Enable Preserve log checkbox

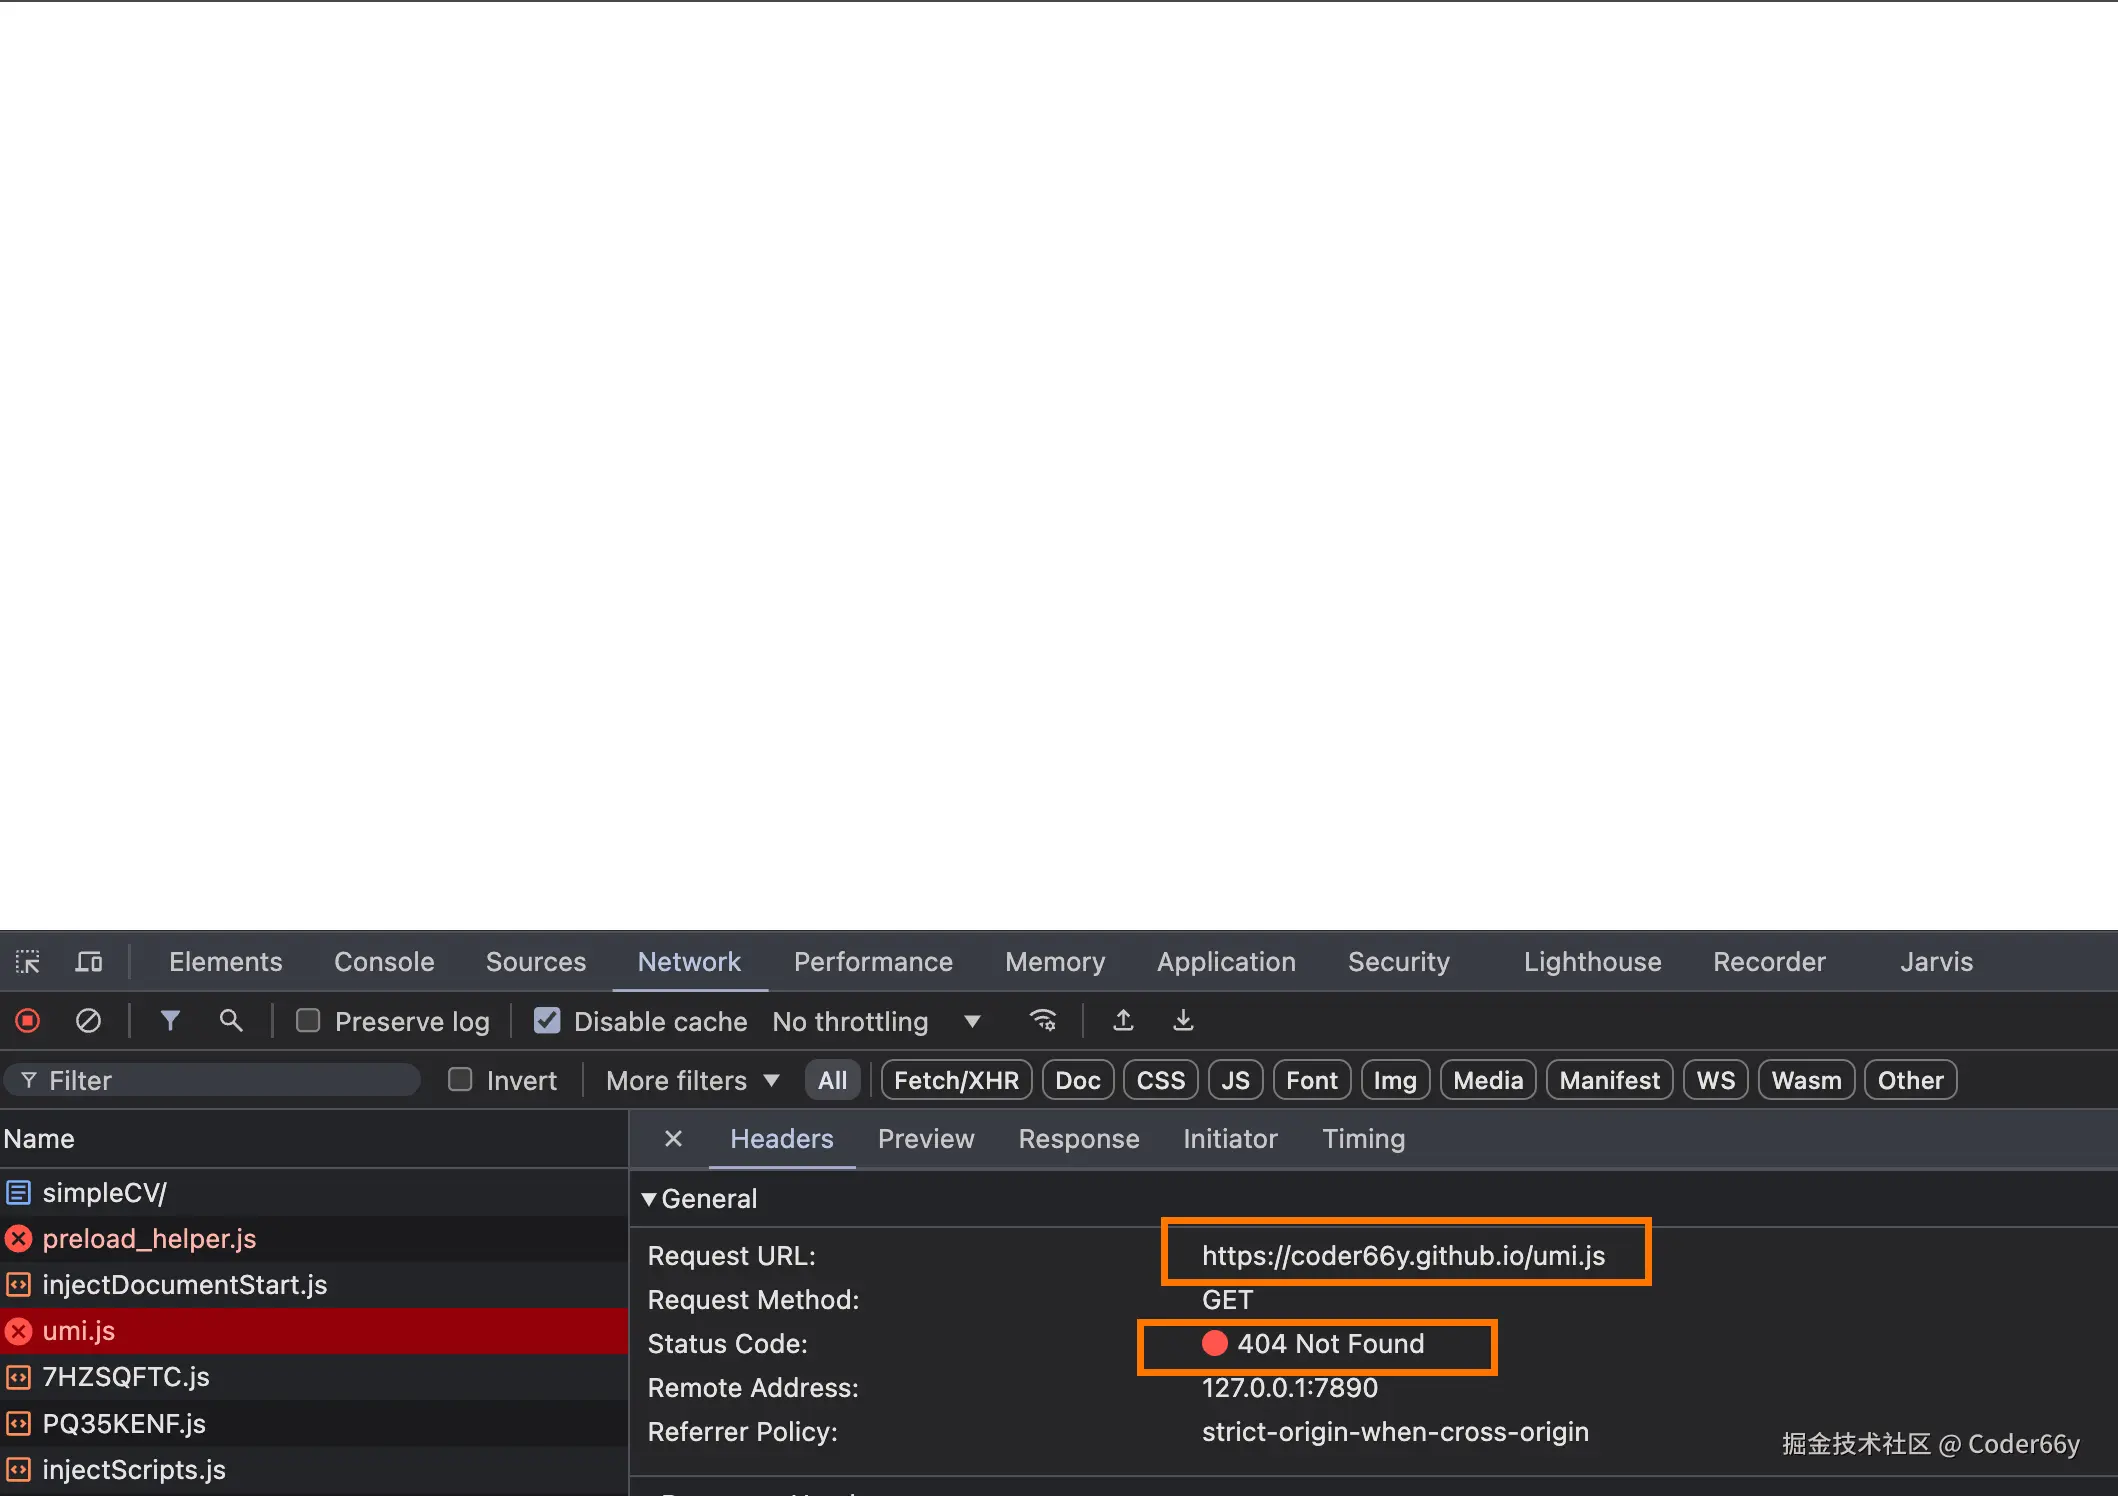pos(308,1021)
